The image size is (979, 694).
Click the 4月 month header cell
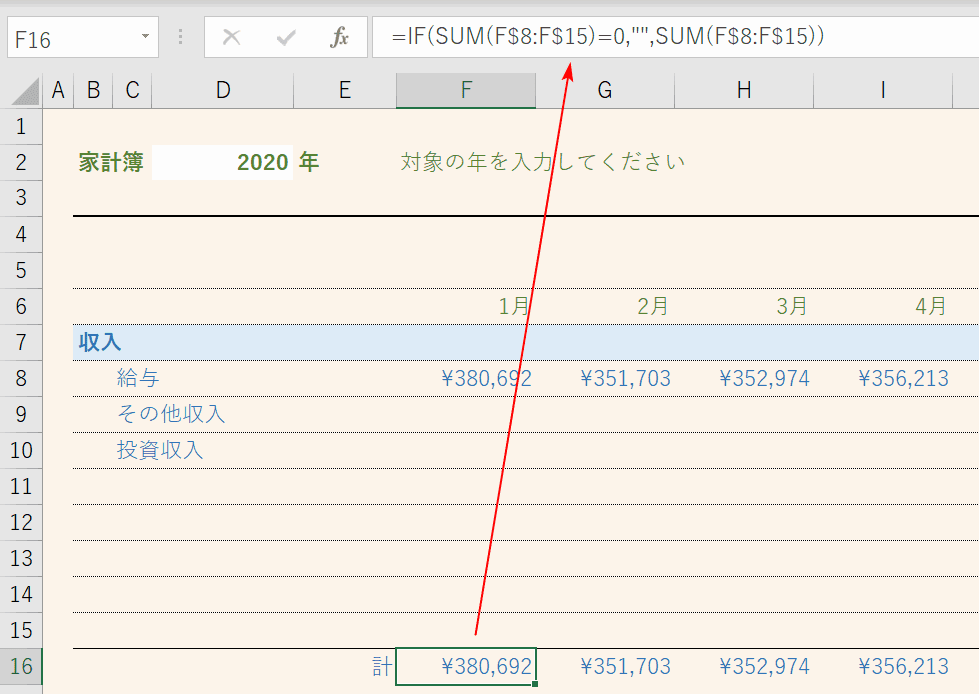(x=883, y=306)
